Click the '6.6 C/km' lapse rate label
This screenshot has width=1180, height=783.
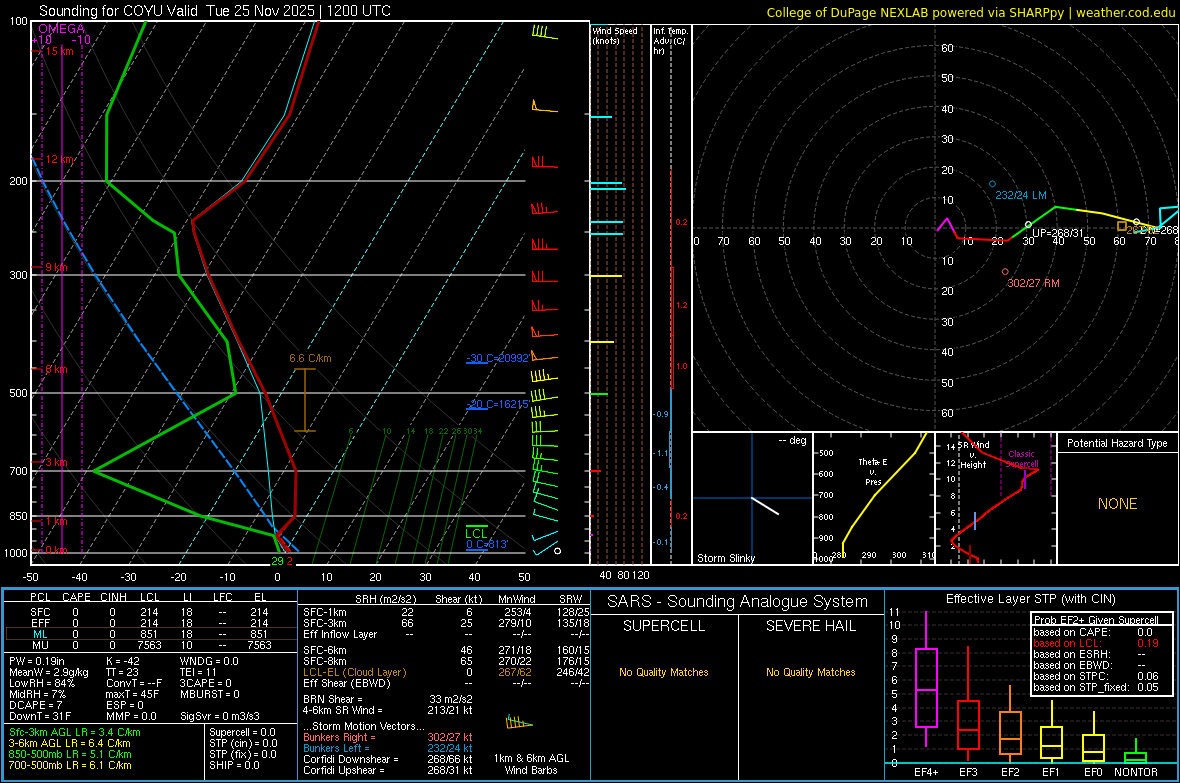click(x=310, y=358)
